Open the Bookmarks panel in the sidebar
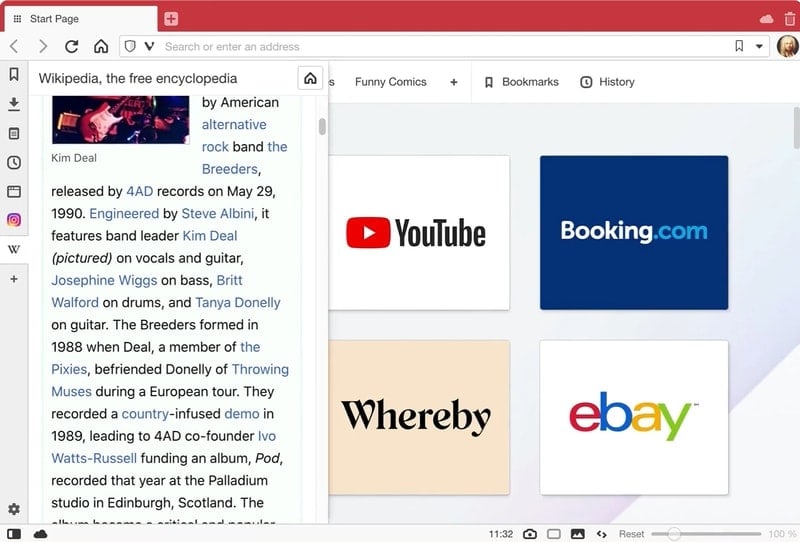800x542 pixels. (x=14, y=75)
